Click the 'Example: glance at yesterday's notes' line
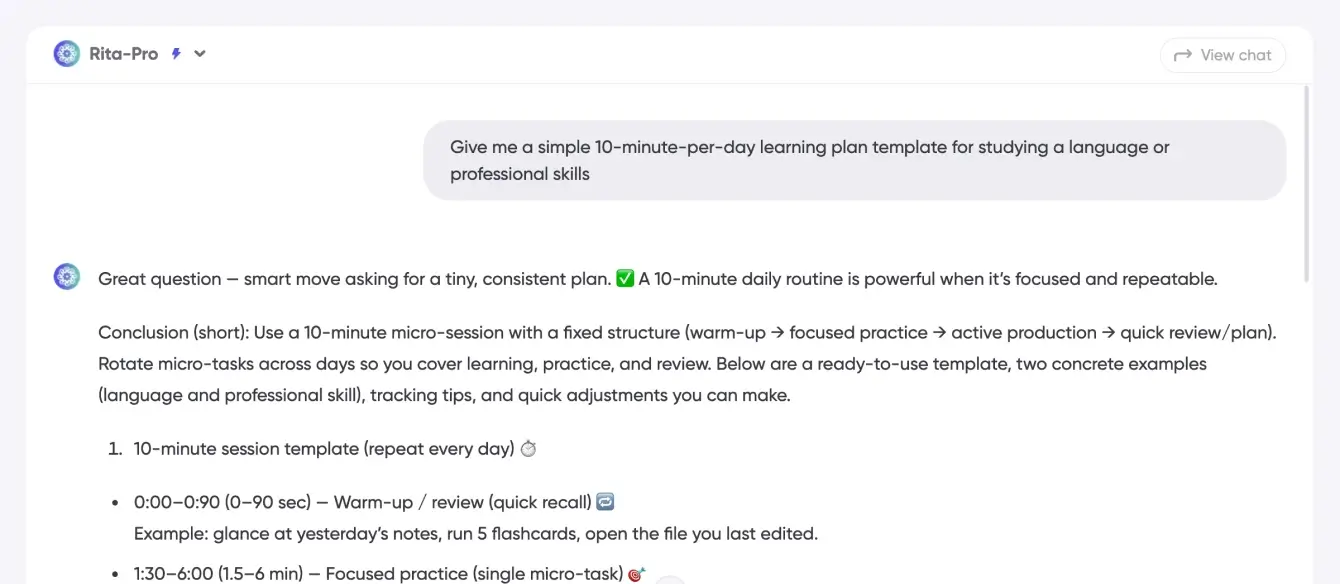 click(475, 534)
